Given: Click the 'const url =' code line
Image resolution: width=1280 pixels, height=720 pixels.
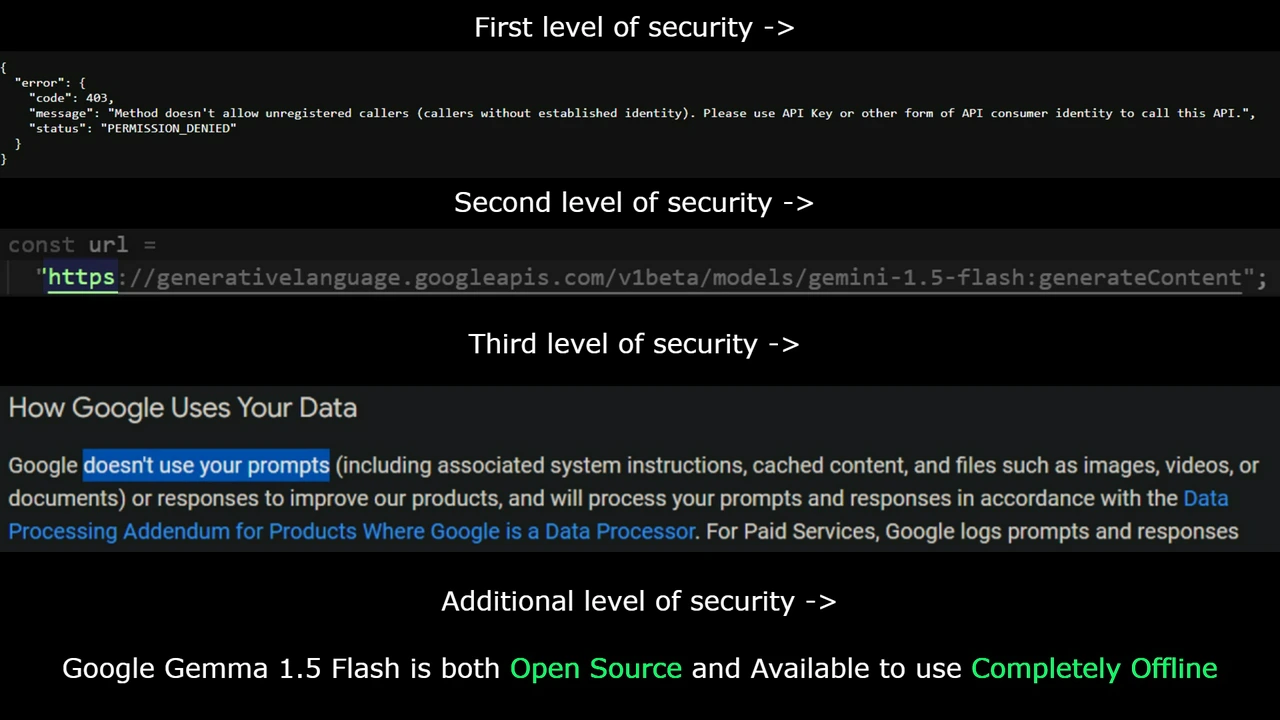Looking at the screenshot, I should 82,245.
